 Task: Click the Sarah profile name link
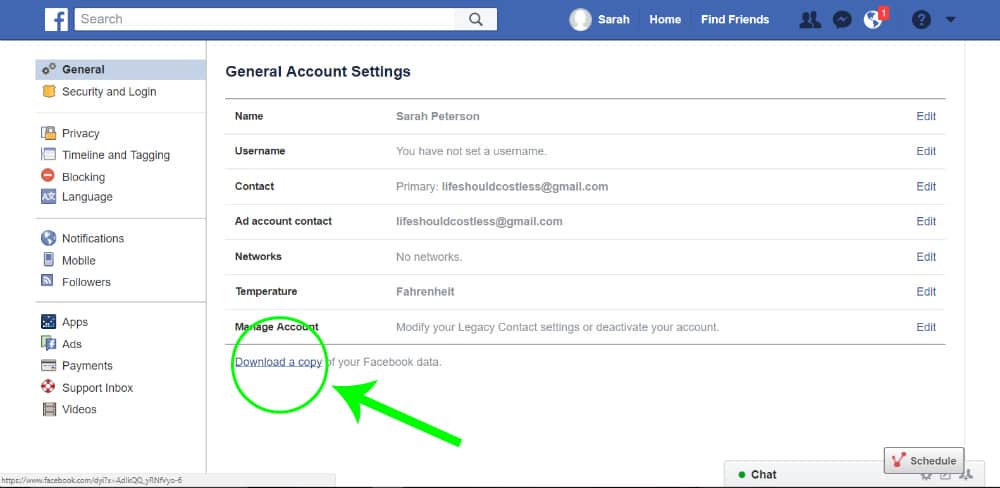point(614,20)
